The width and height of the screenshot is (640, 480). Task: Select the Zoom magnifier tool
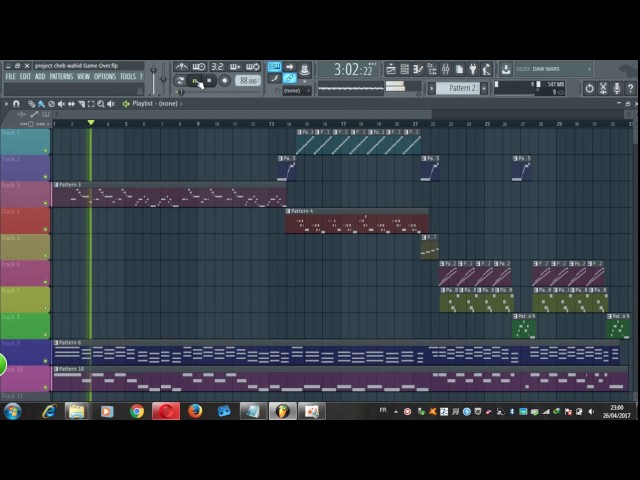[x=101, y=104]
